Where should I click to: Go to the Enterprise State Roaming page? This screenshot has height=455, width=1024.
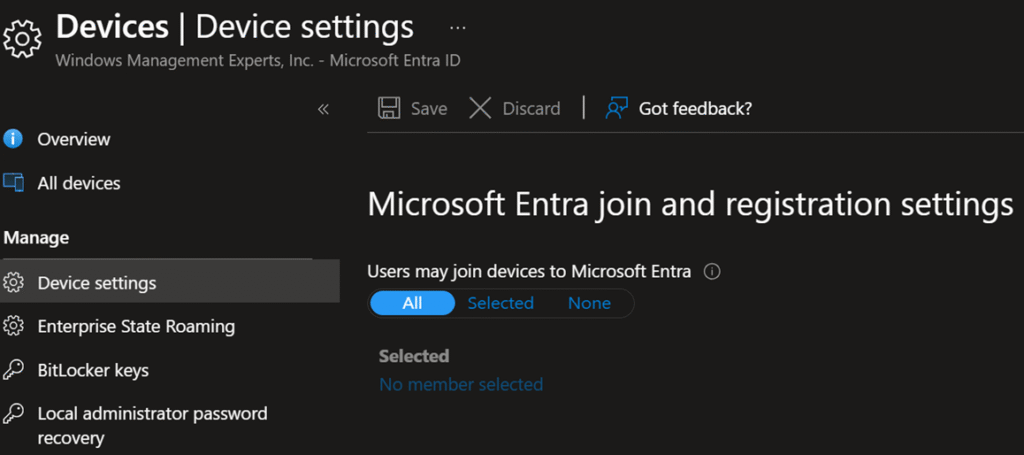tap(136, 326)
